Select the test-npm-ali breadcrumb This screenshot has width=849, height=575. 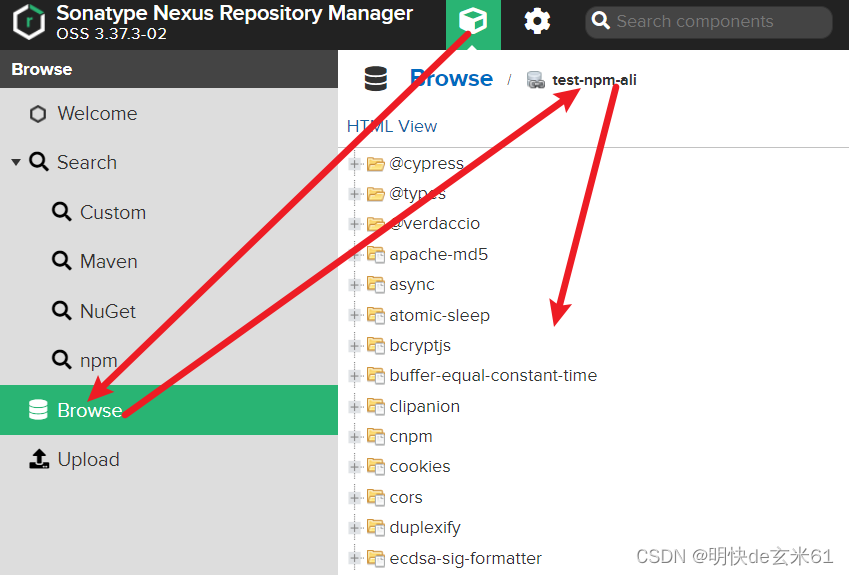[x=594, y=80]
